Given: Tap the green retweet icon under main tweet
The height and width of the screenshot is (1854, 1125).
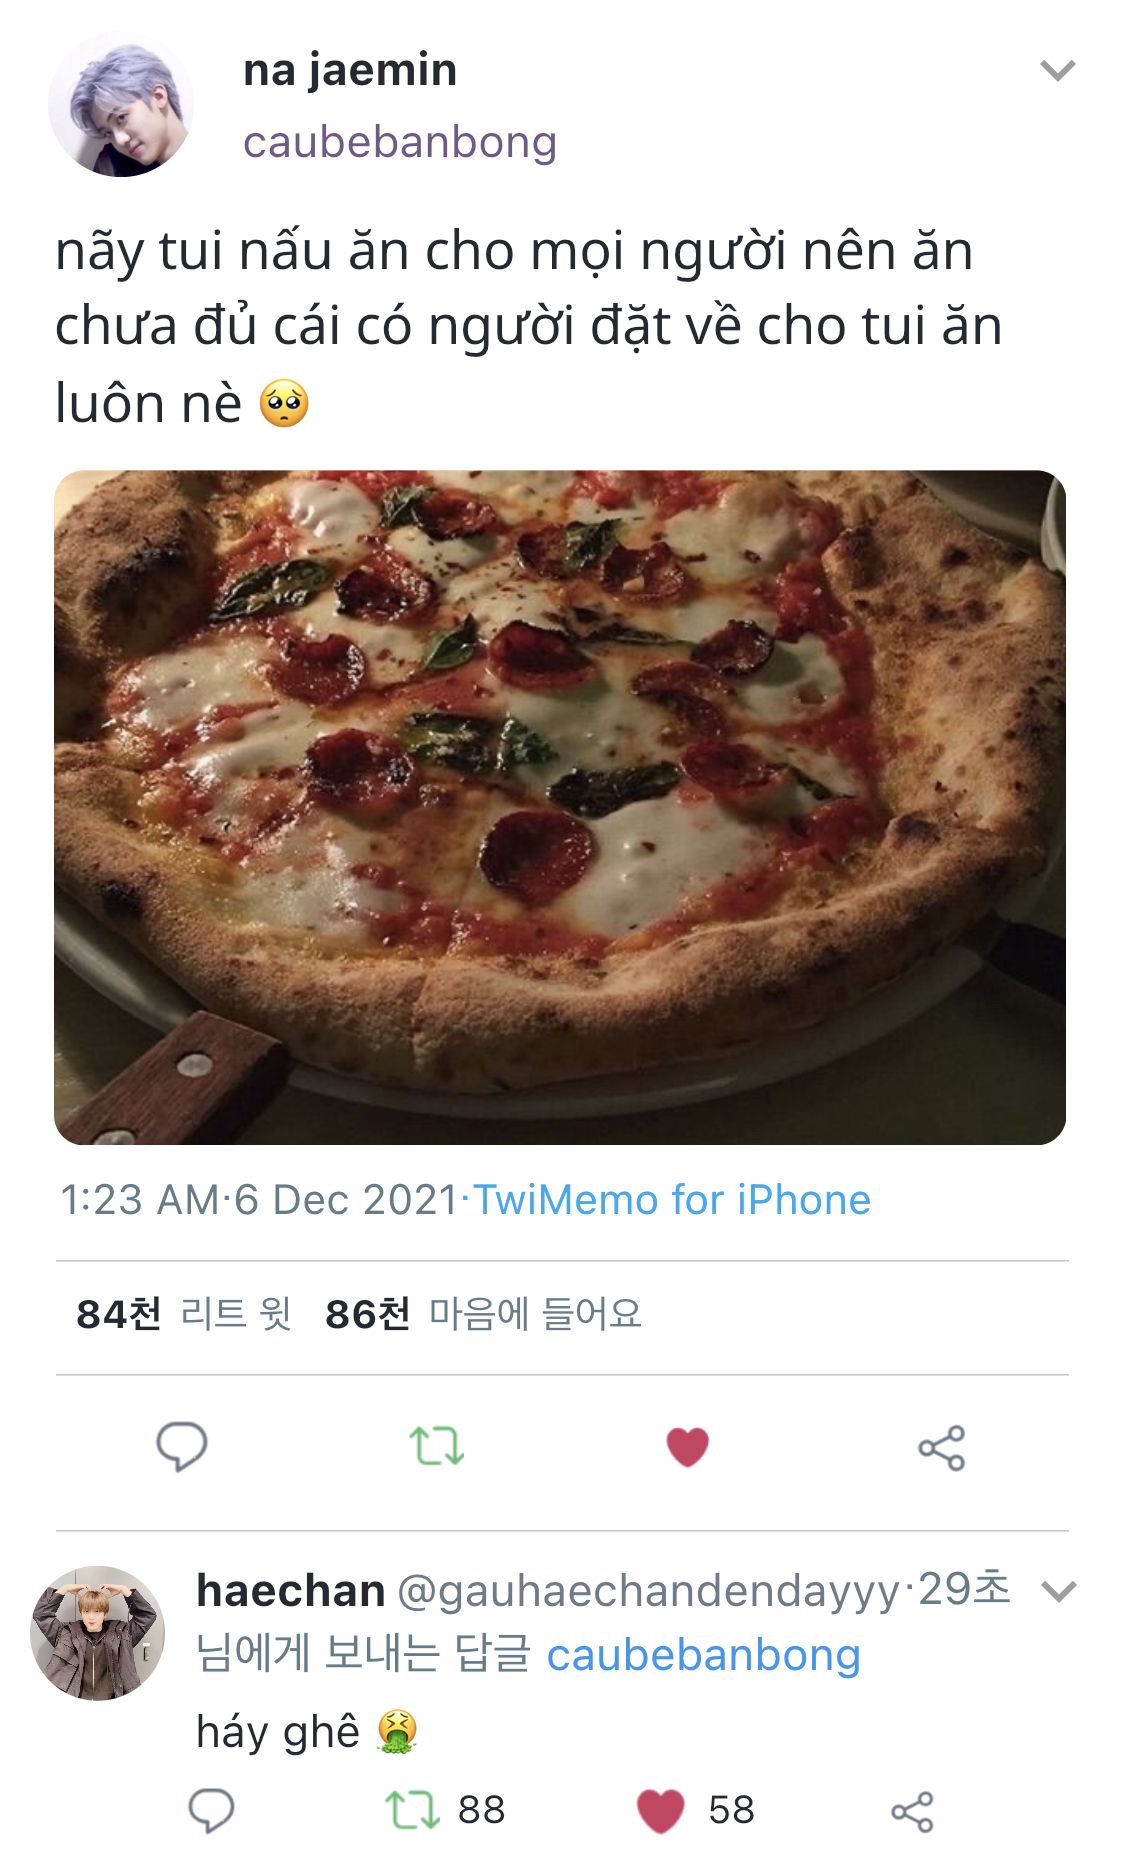Looking at the screenshot, I should point(436,1446).
